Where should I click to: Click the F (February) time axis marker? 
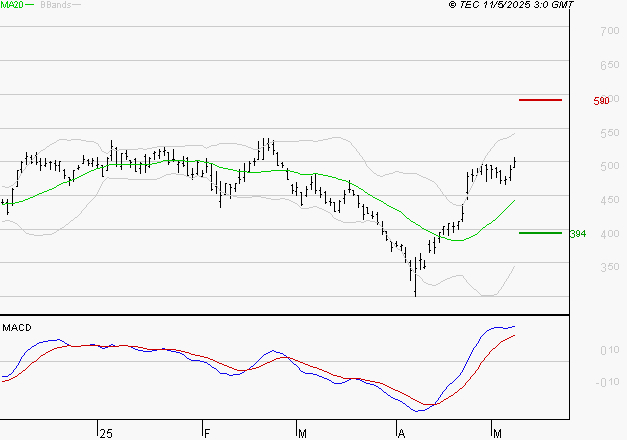[207, 432]
